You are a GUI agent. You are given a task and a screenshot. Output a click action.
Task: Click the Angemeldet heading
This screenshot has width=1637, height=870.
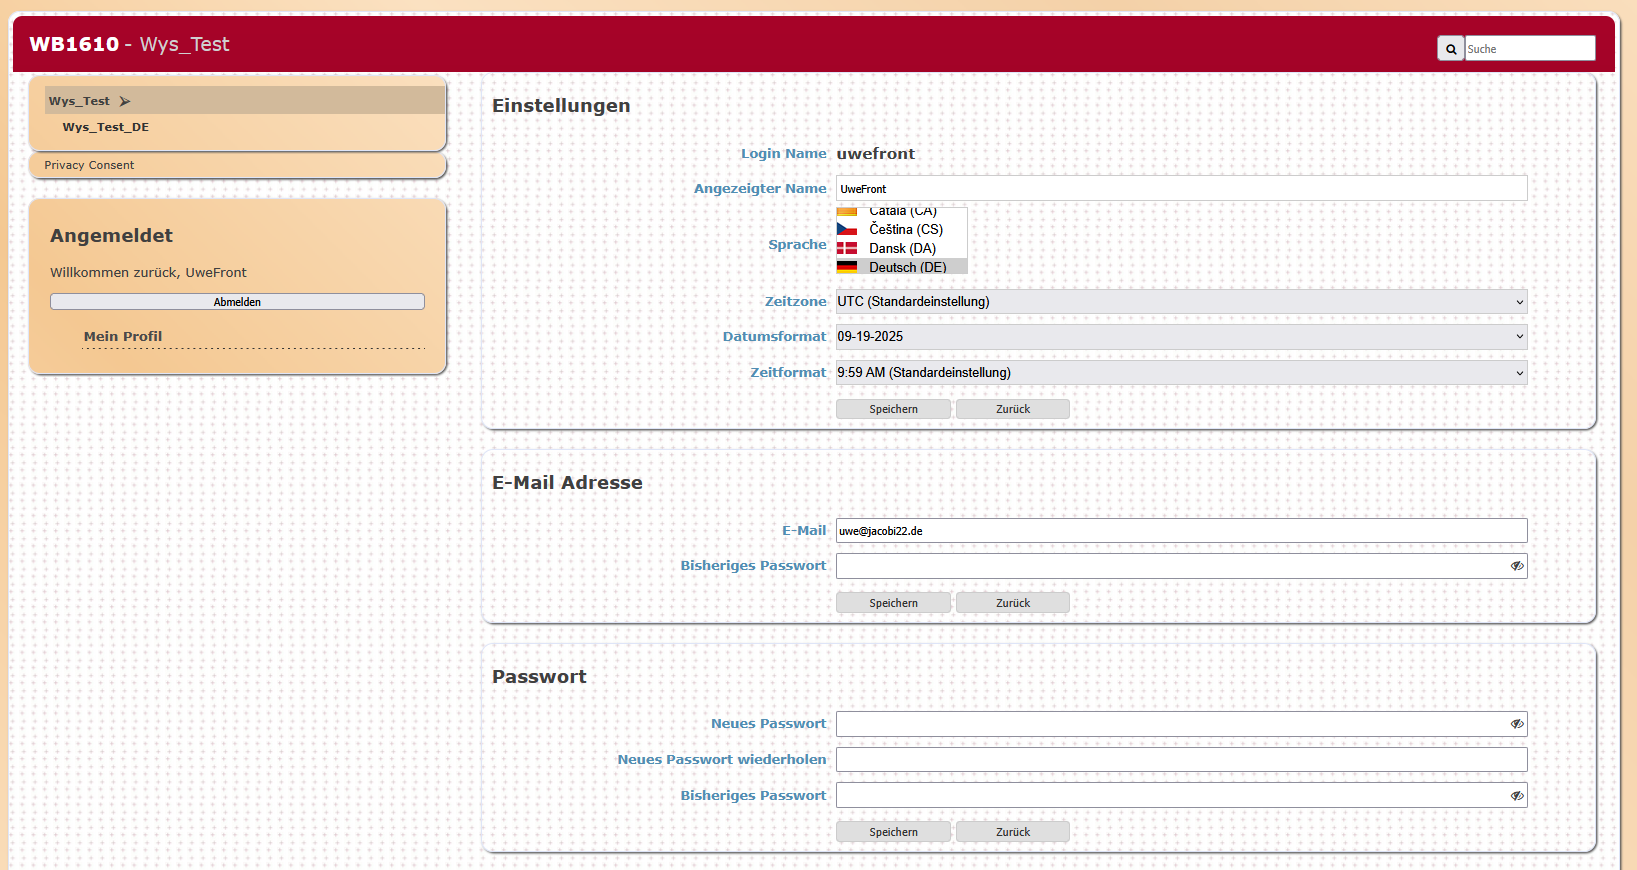[111, 236]
